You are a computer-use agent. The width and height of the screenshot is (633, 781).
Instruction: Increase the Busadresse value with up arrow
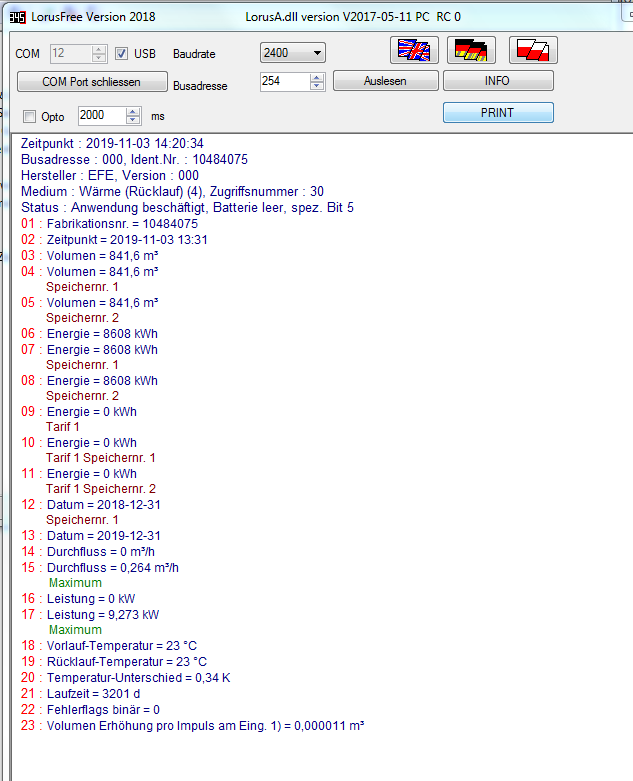[317, 77]
